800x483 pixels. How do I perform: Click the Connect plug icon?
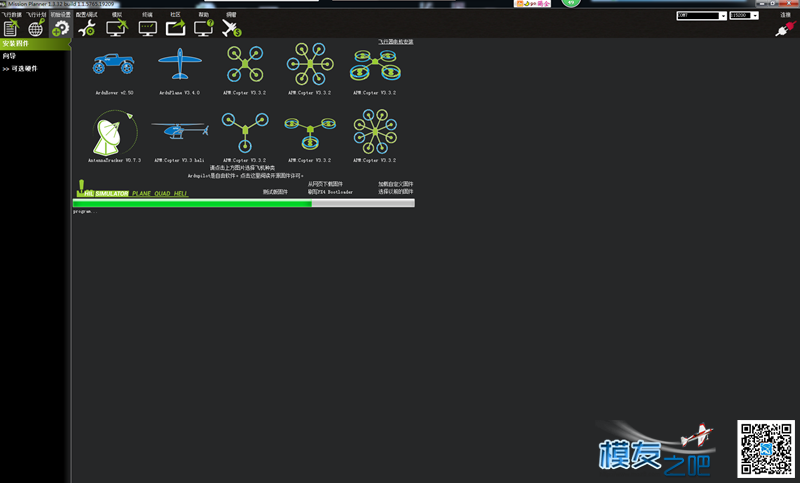(786, 29)
